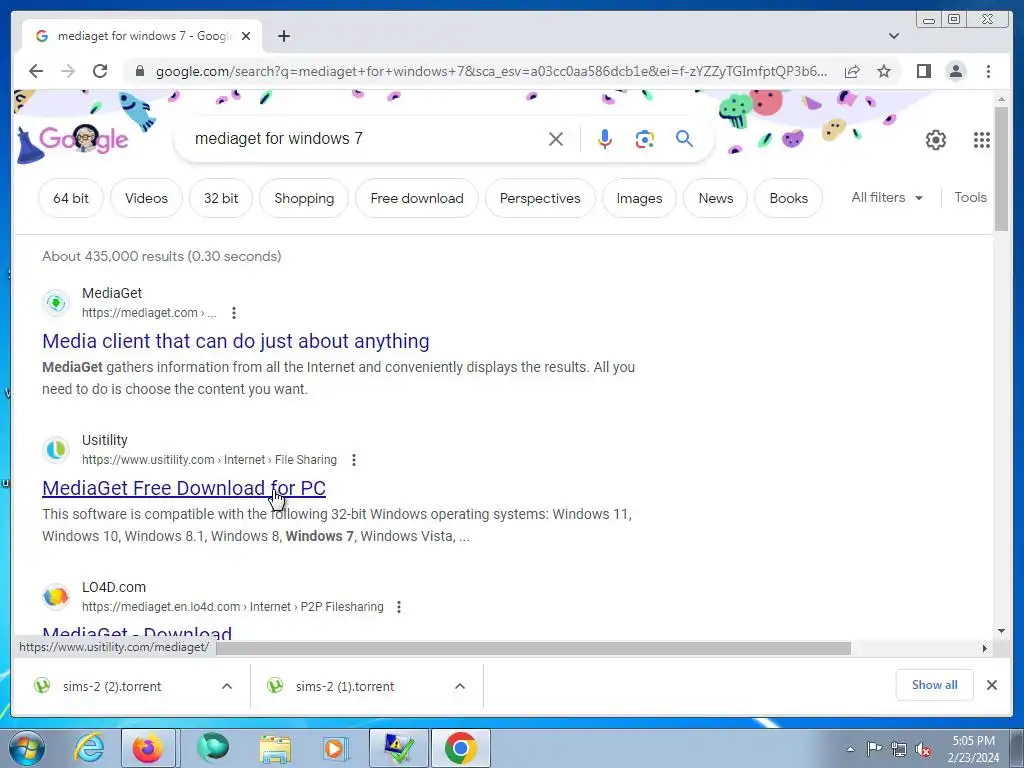
Task: Open the downloaded sims-2 (2).torrent file
Action: pos(112,686)
